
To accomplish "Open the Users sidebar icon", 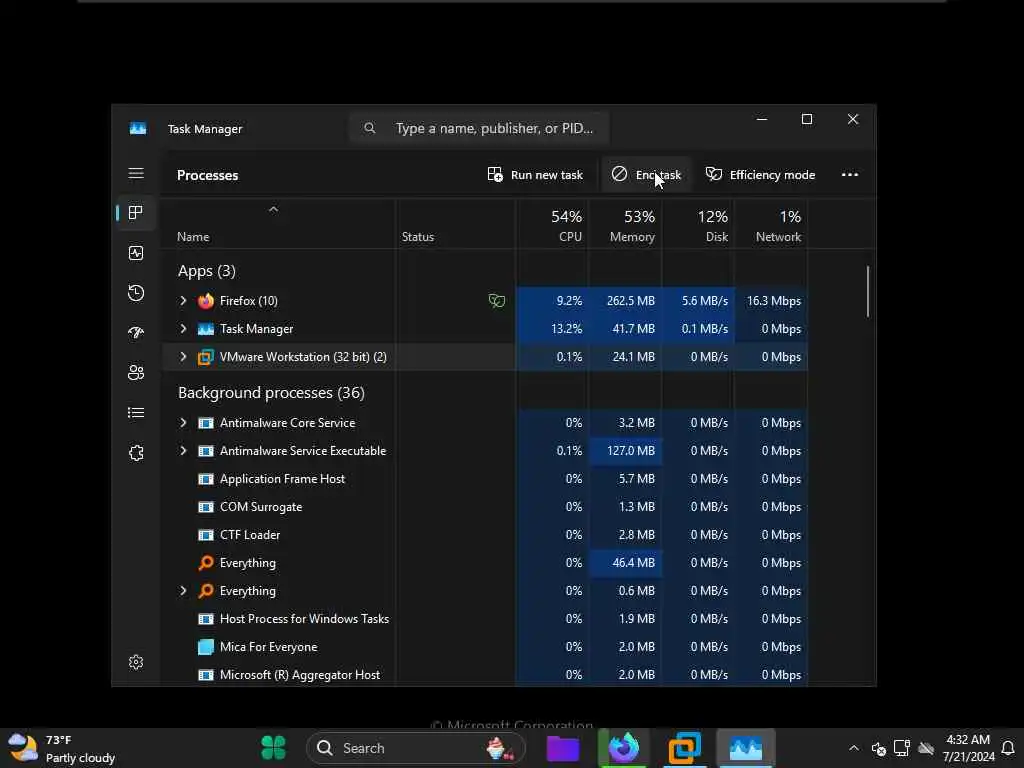I will (x=136, y=373).
